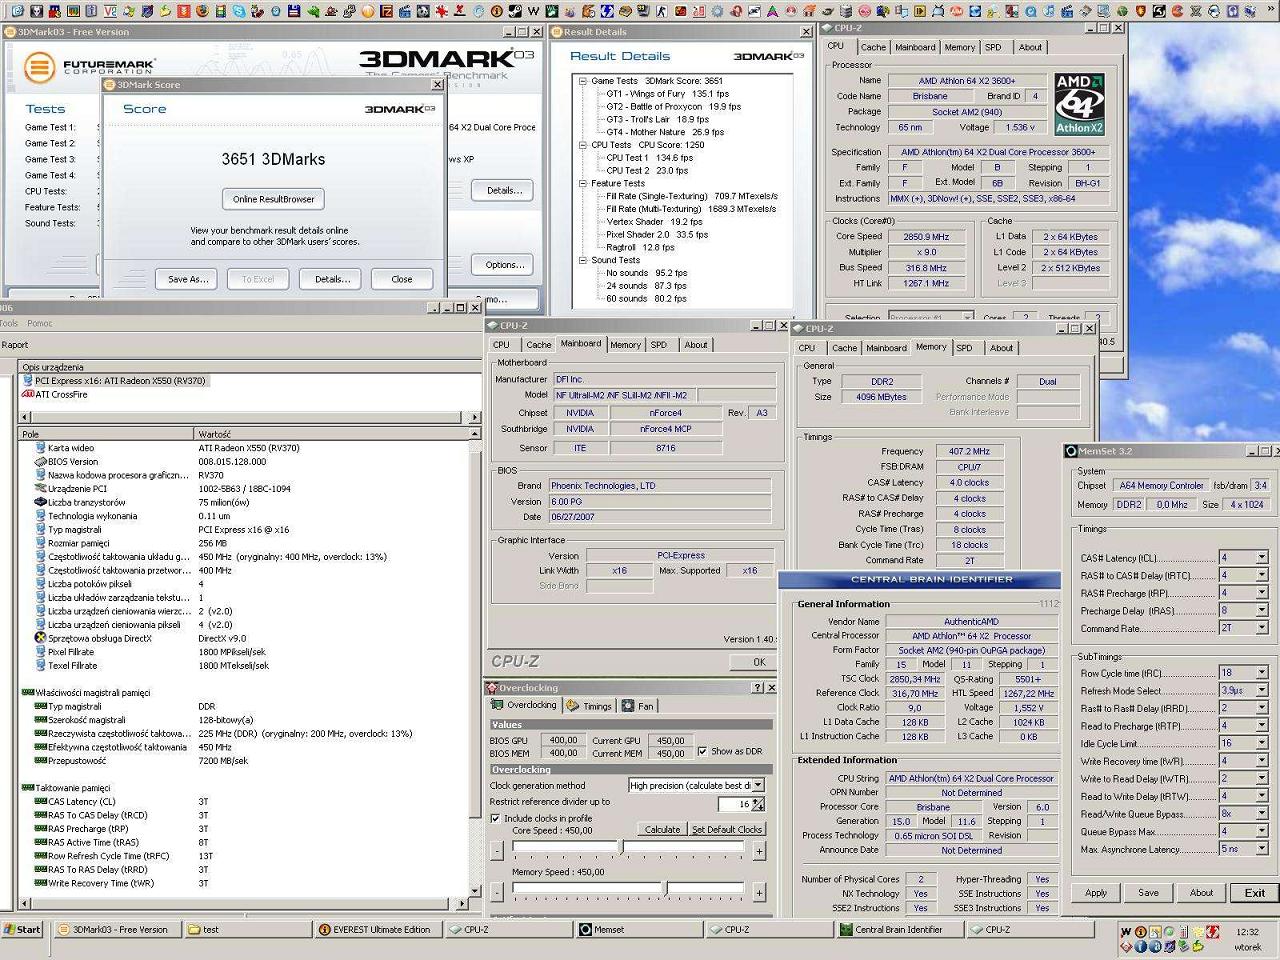Image resolution: width=1280 pixels, height=960 pixels.
Task: Switch to the Timings tab in Overclocking
Action: (590, 706)
